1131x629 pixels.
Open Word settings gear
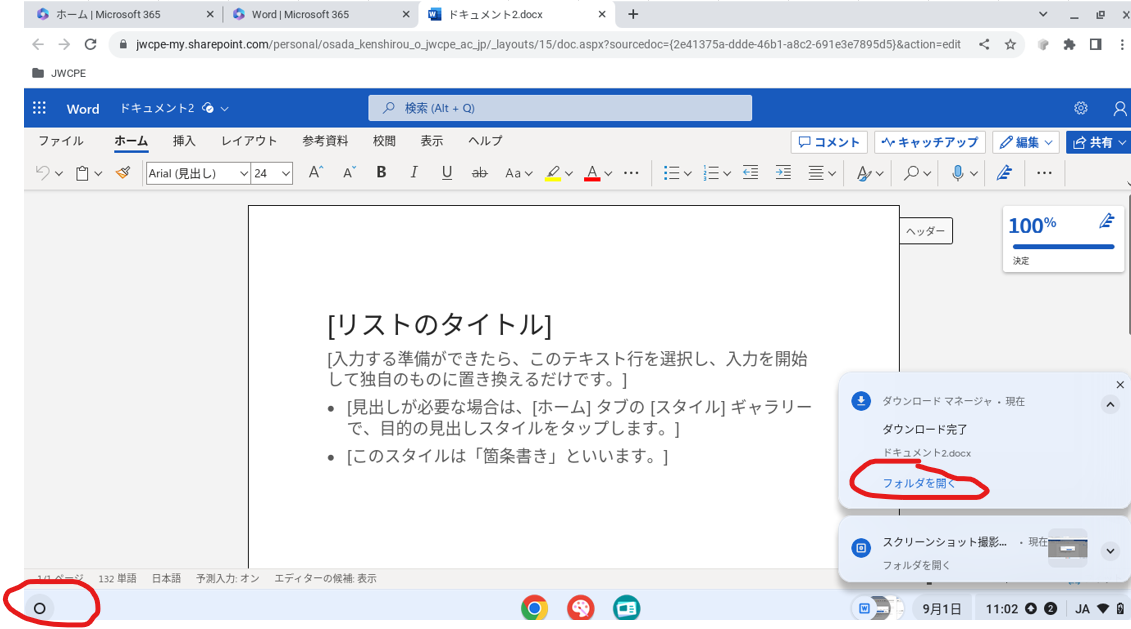coord(1081,108)
